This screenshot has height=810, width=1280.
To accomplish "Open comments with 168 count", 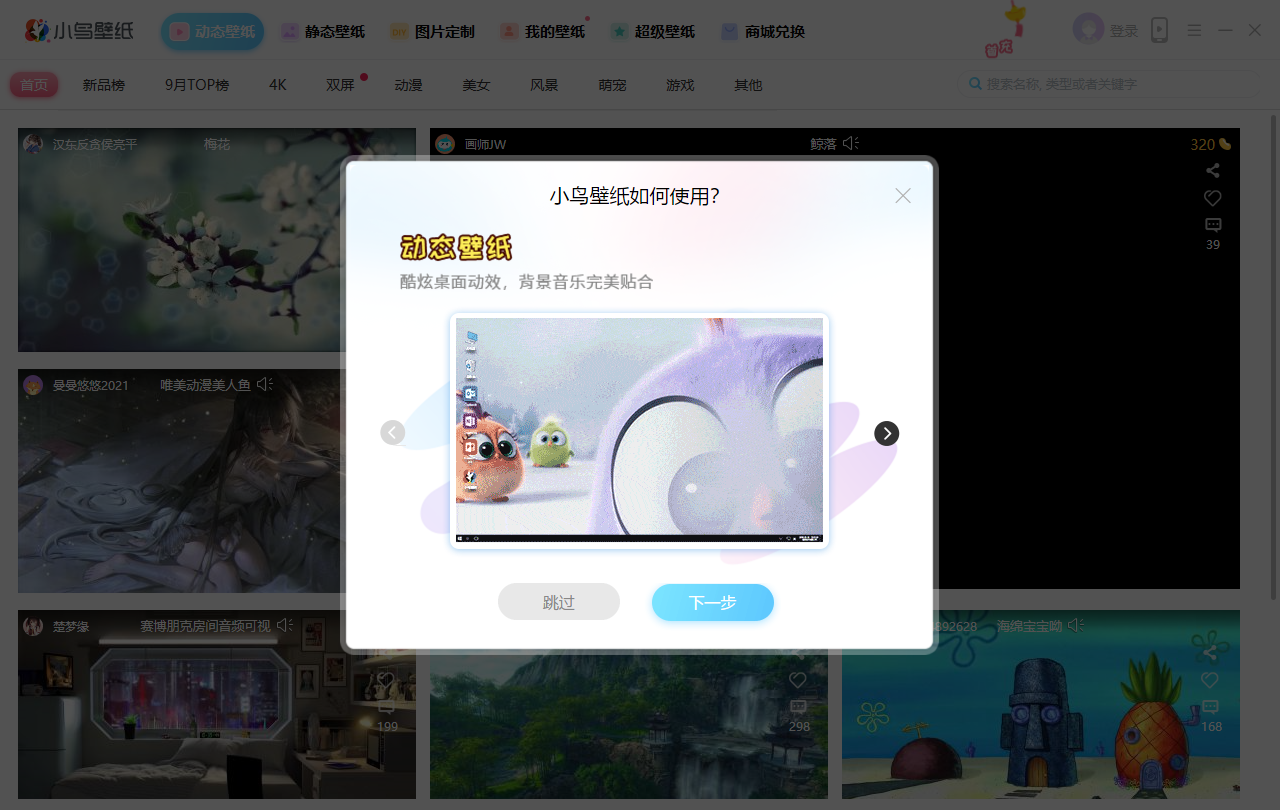I will (1210, 707).
